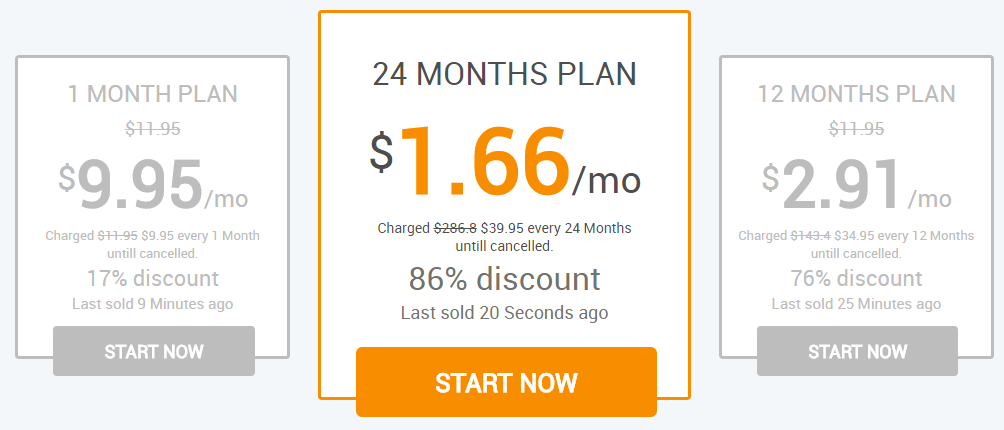Click "Last sold 9 Minutes ago" text

(153, 303)
